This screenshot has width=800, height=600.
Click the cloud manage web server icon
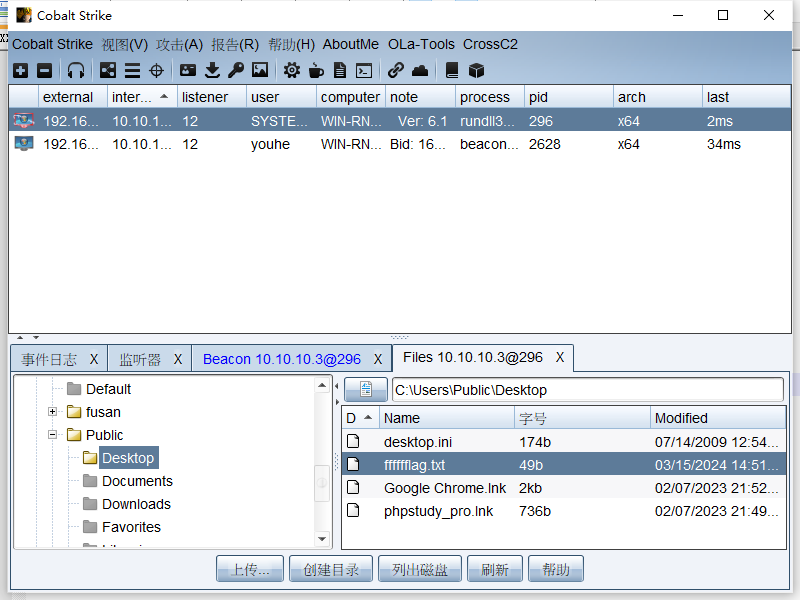420,70
